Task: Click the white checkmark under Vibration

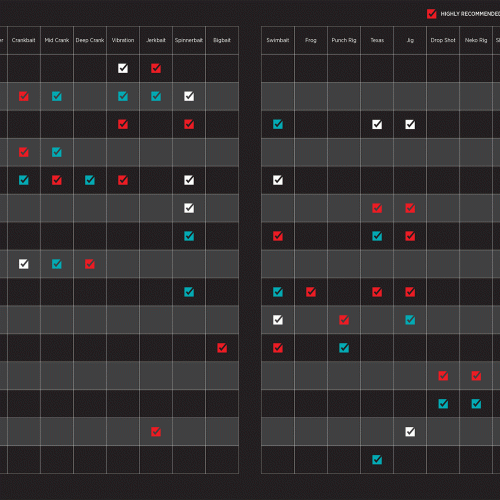Action: click(x=123, y=68)
